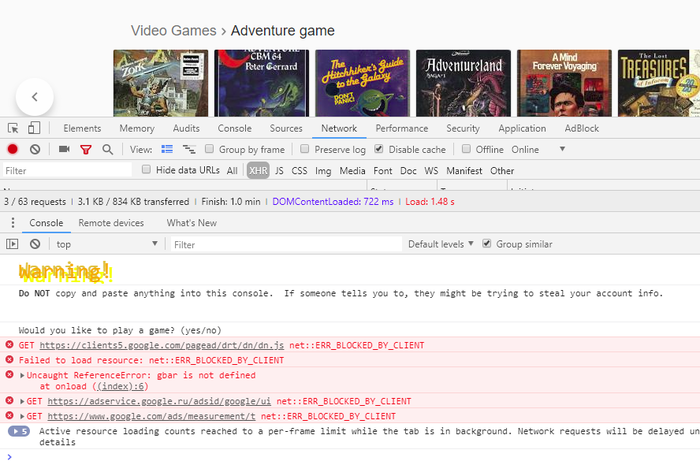Clear the network log
This screenshot has height=476, width=700.
click(35, 149)
